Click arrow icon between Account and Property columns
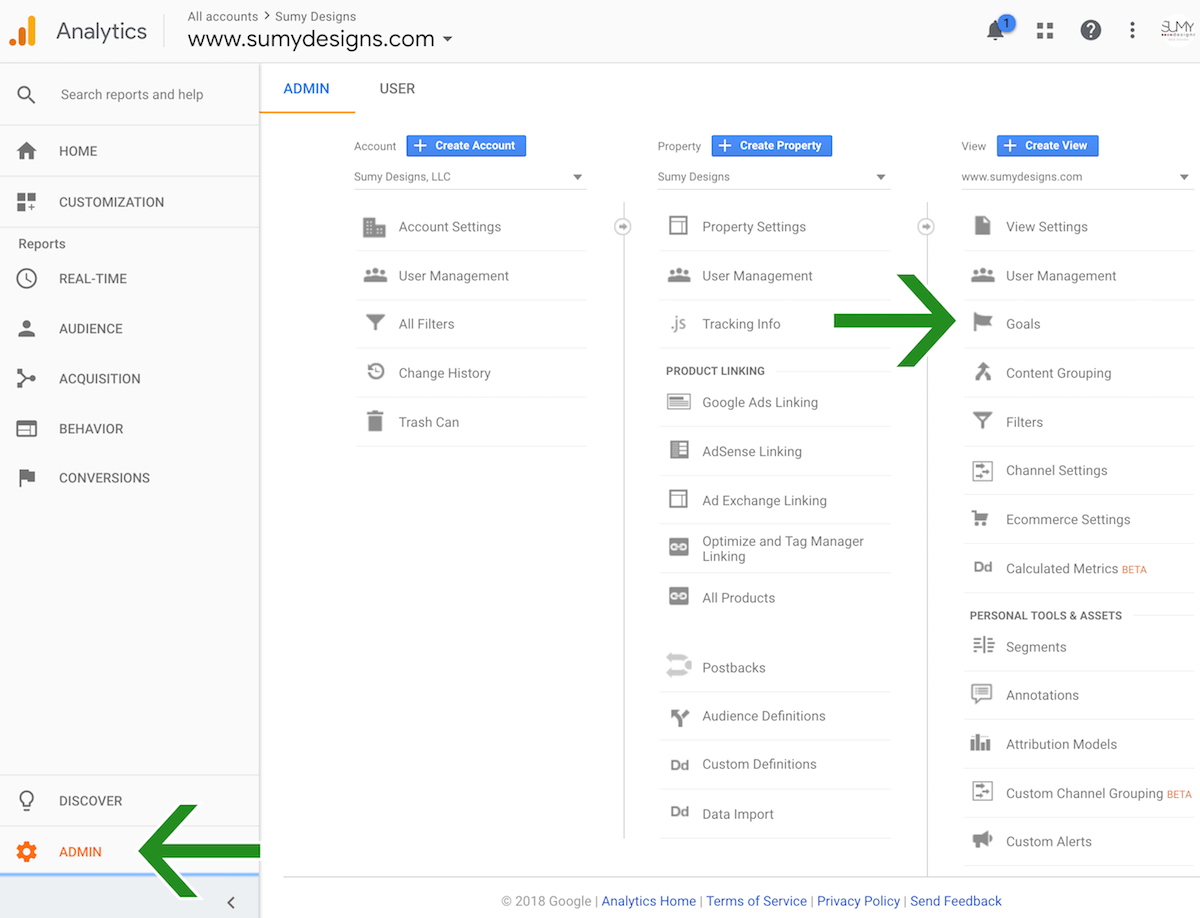Viewport: 1200px width, 918px height. [623, 227]
